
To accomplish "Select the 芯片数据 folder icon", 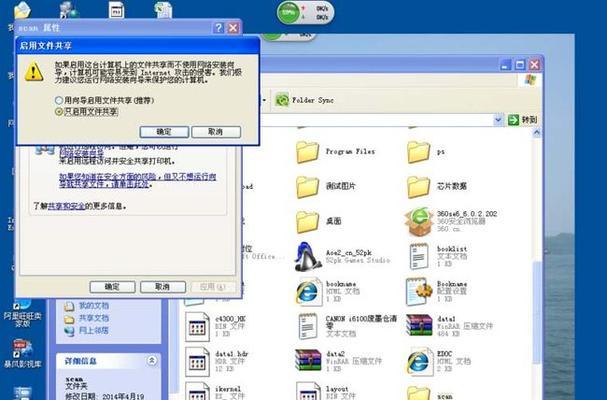I will click(418, 187).
